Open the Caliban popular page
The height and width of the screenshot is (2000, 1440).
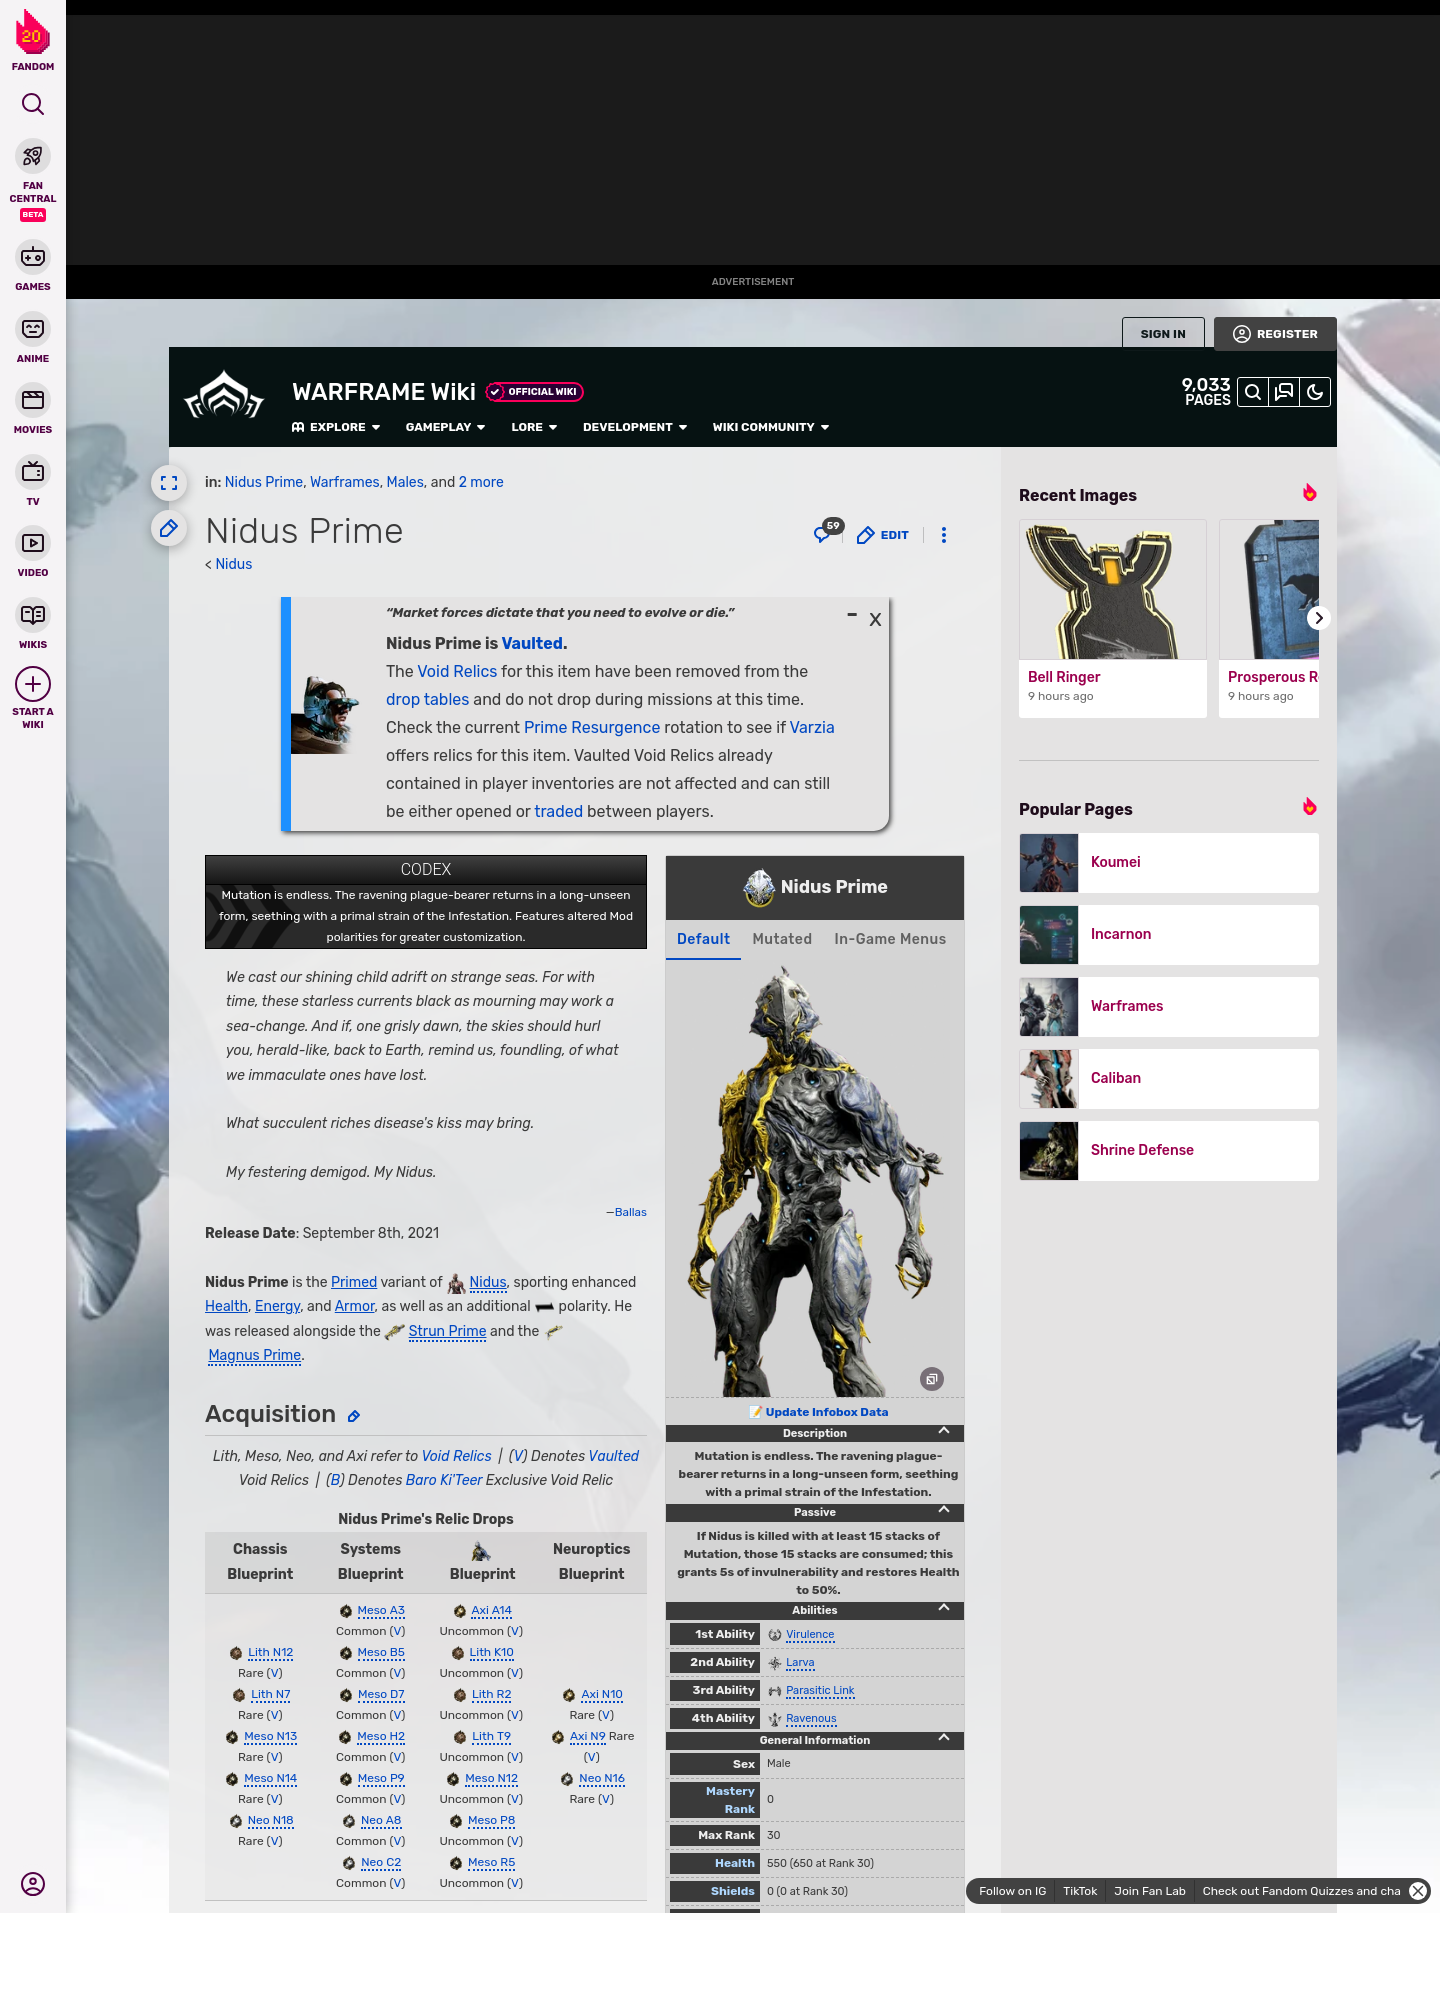pyautogui.click(x=1169, y=1079)
